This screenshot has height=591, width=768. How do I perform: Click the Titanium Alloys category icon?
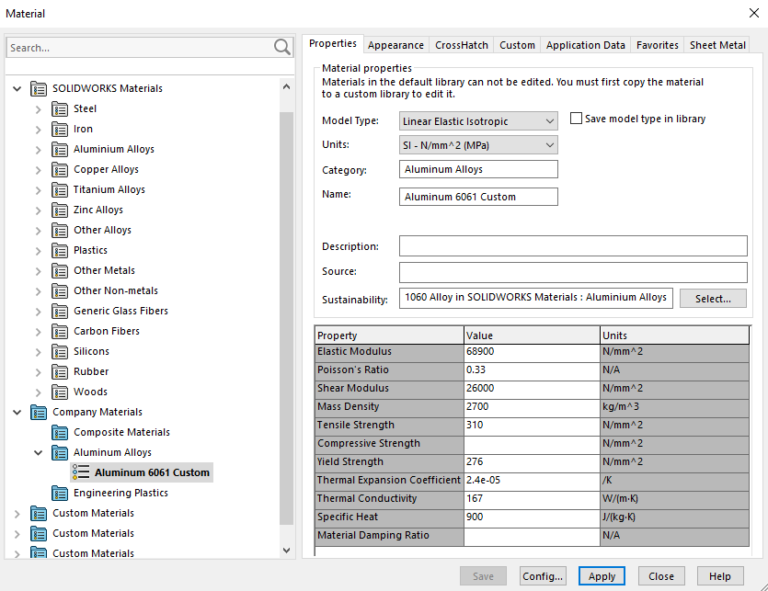[60, 189]
